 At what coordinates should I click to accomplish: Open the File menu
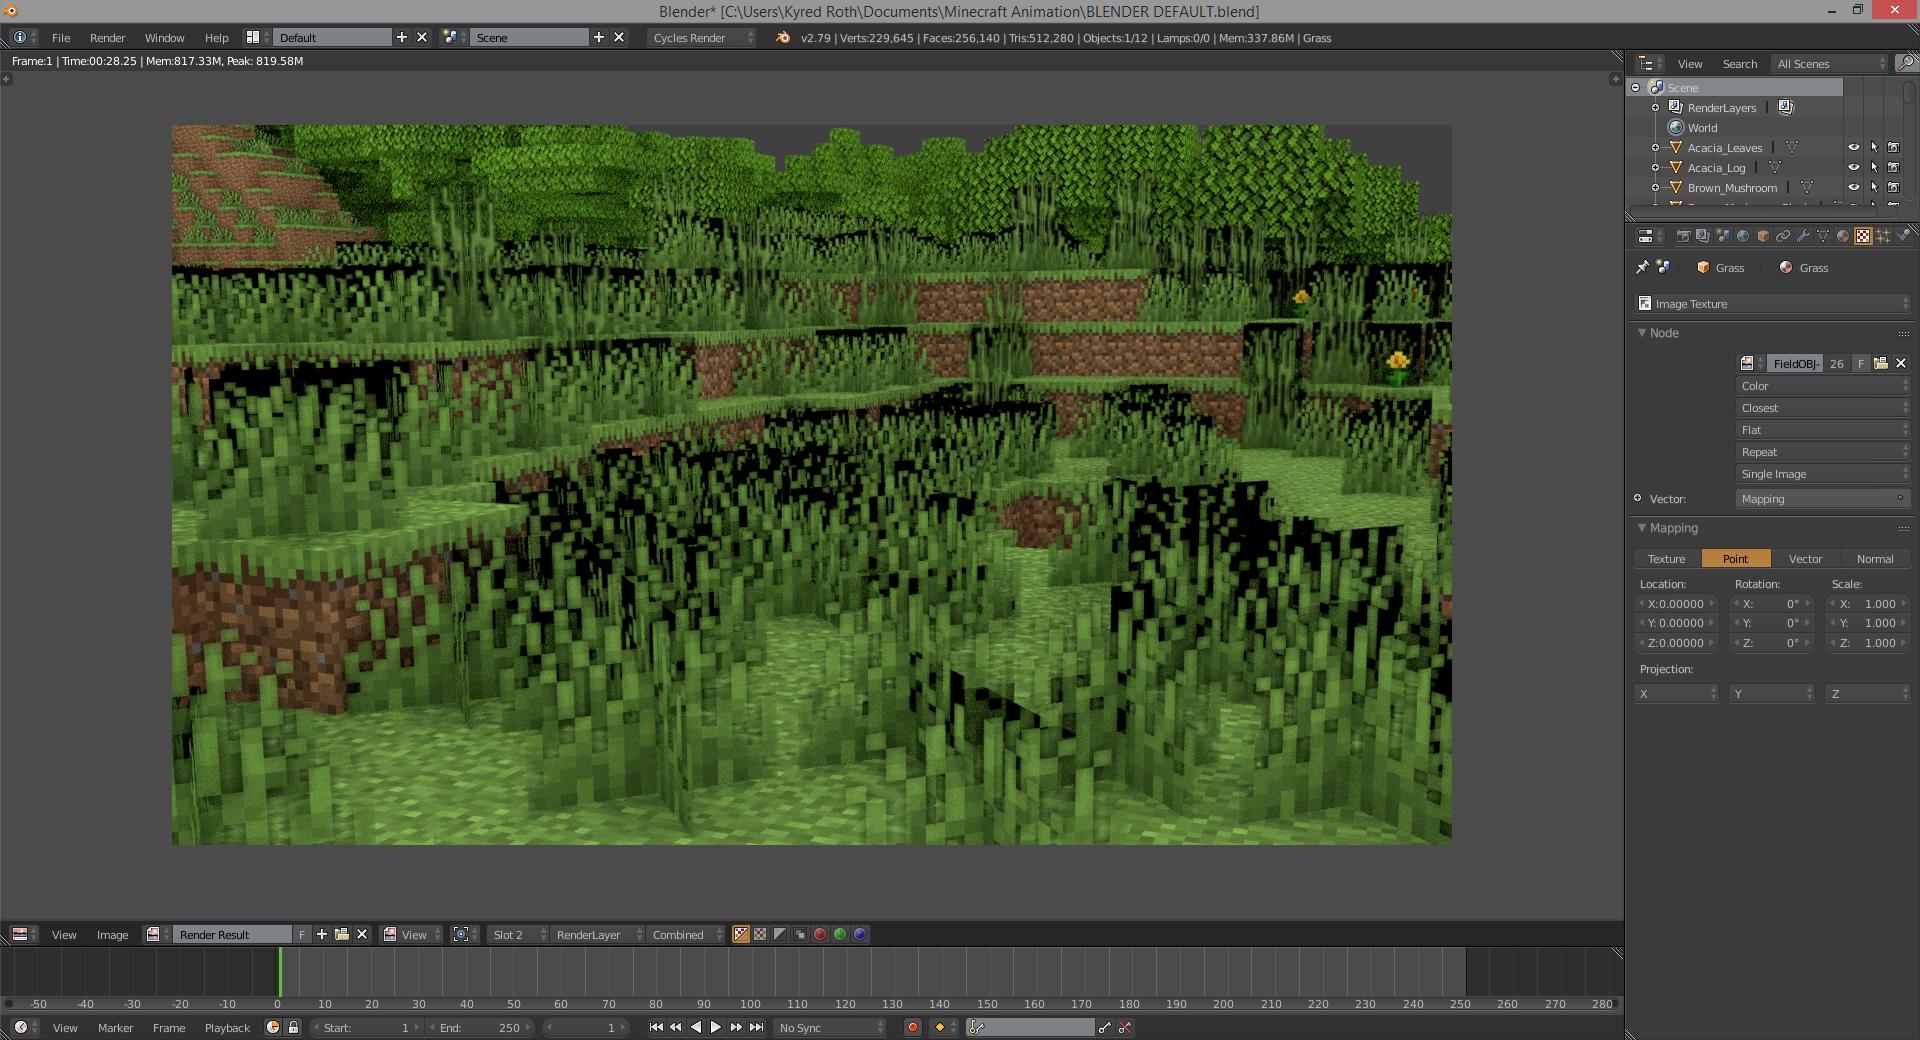tap(61, 37)
